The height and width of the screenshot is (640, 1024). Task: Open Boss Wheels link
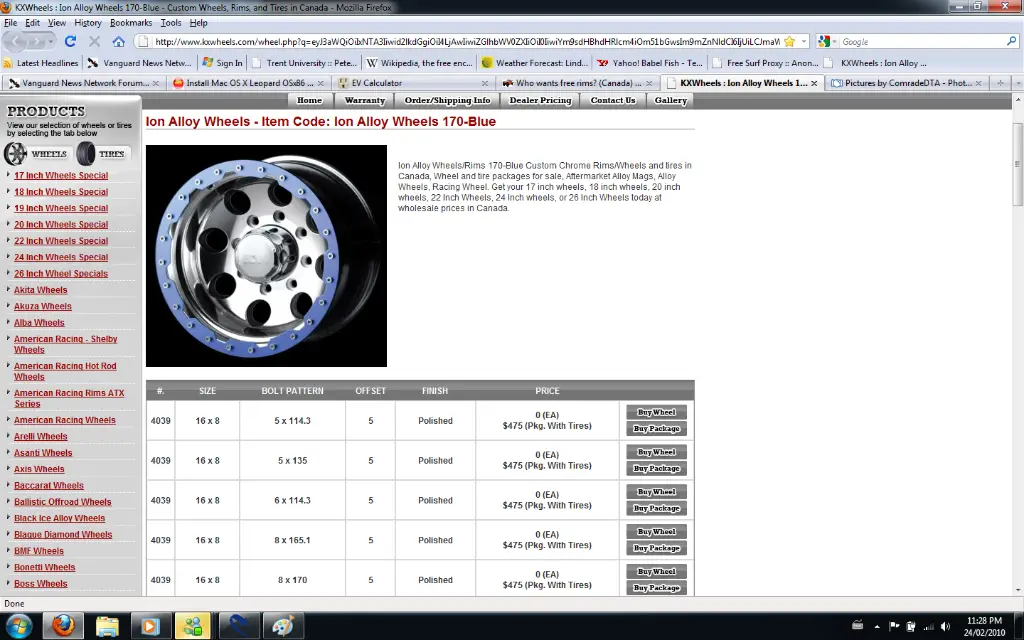[40, 583]
